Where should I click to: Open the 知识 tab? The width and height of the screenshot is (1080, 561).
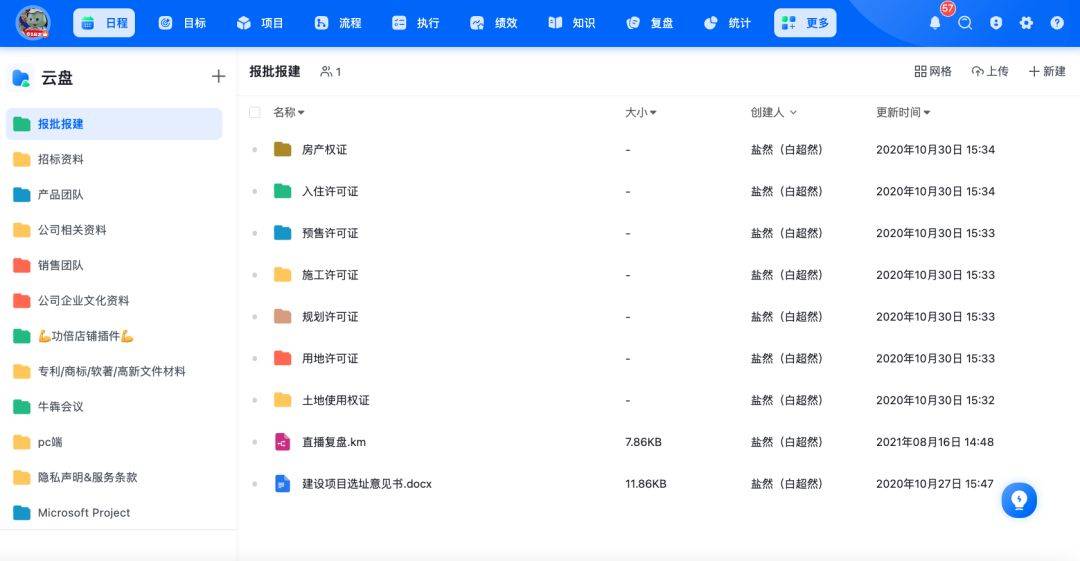coord(572,23)
